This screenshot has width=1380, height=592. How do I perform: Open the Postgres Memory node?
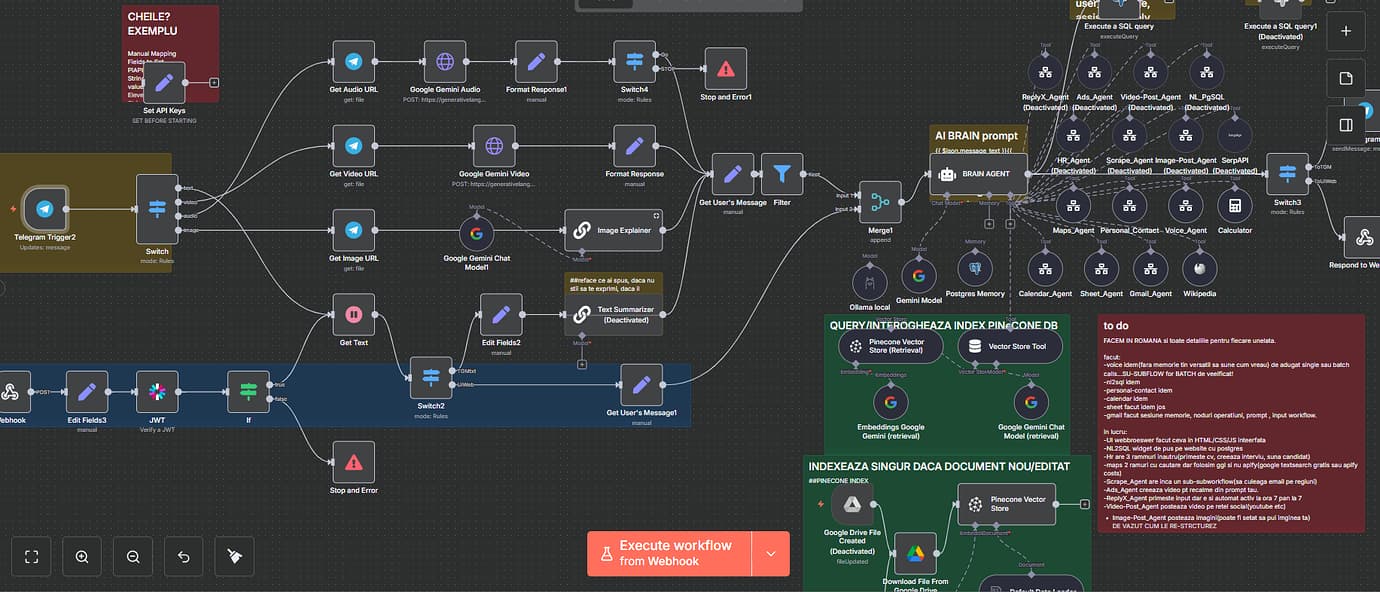point(975,268)
